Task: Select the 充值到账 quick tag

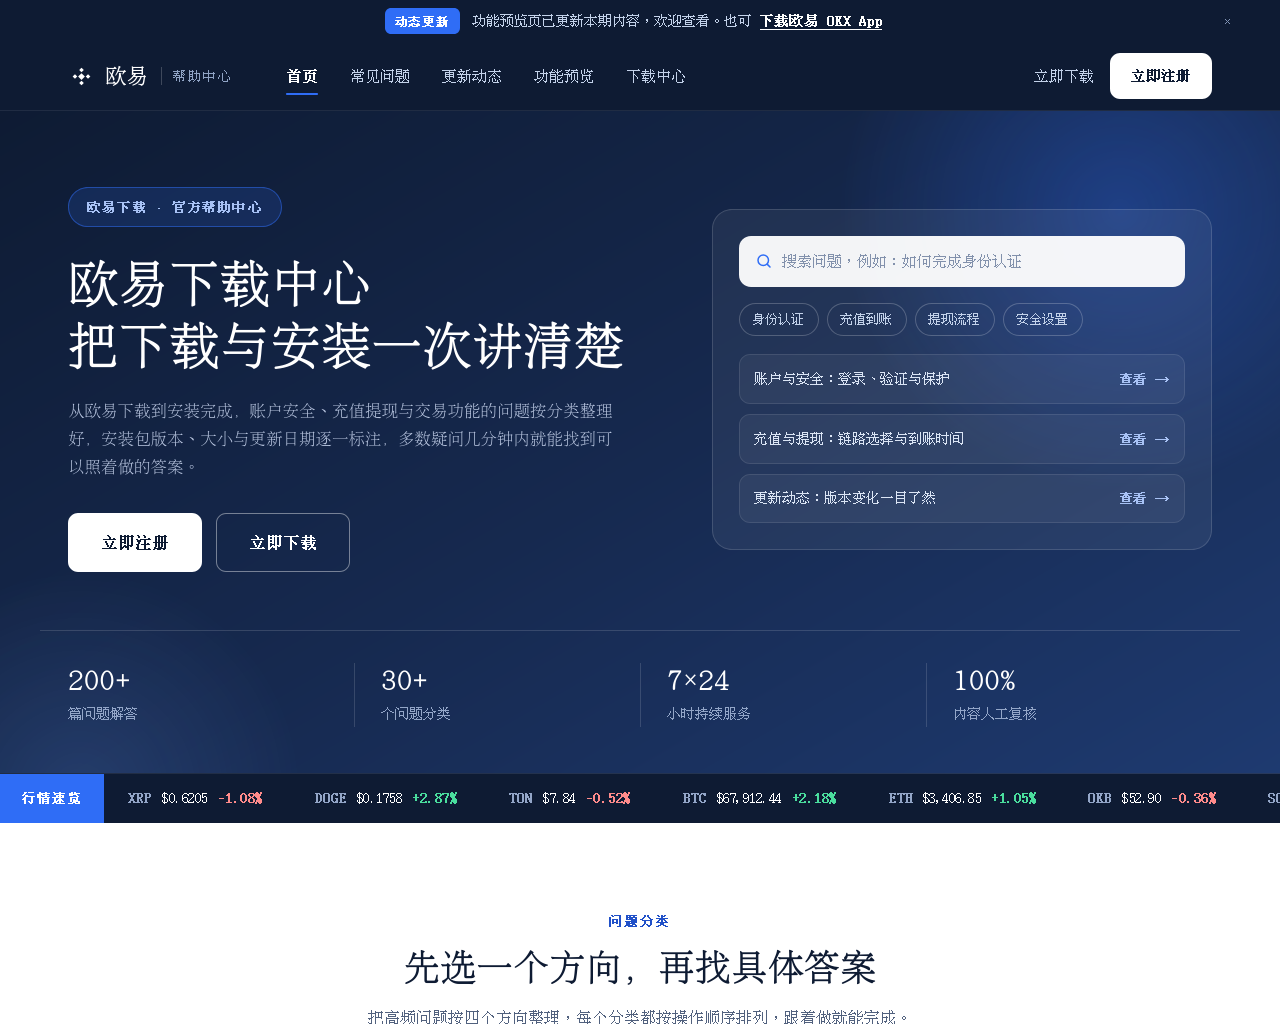Action: [866, 319]
